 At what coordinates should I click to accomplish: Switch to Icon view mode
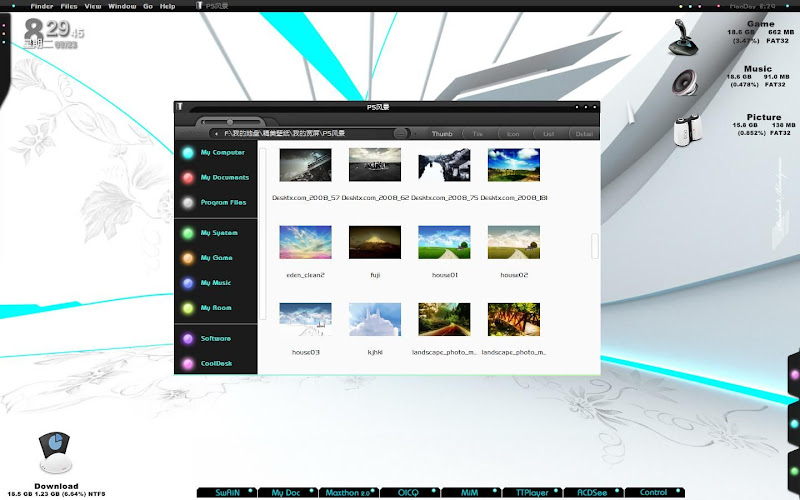[513, 134]
